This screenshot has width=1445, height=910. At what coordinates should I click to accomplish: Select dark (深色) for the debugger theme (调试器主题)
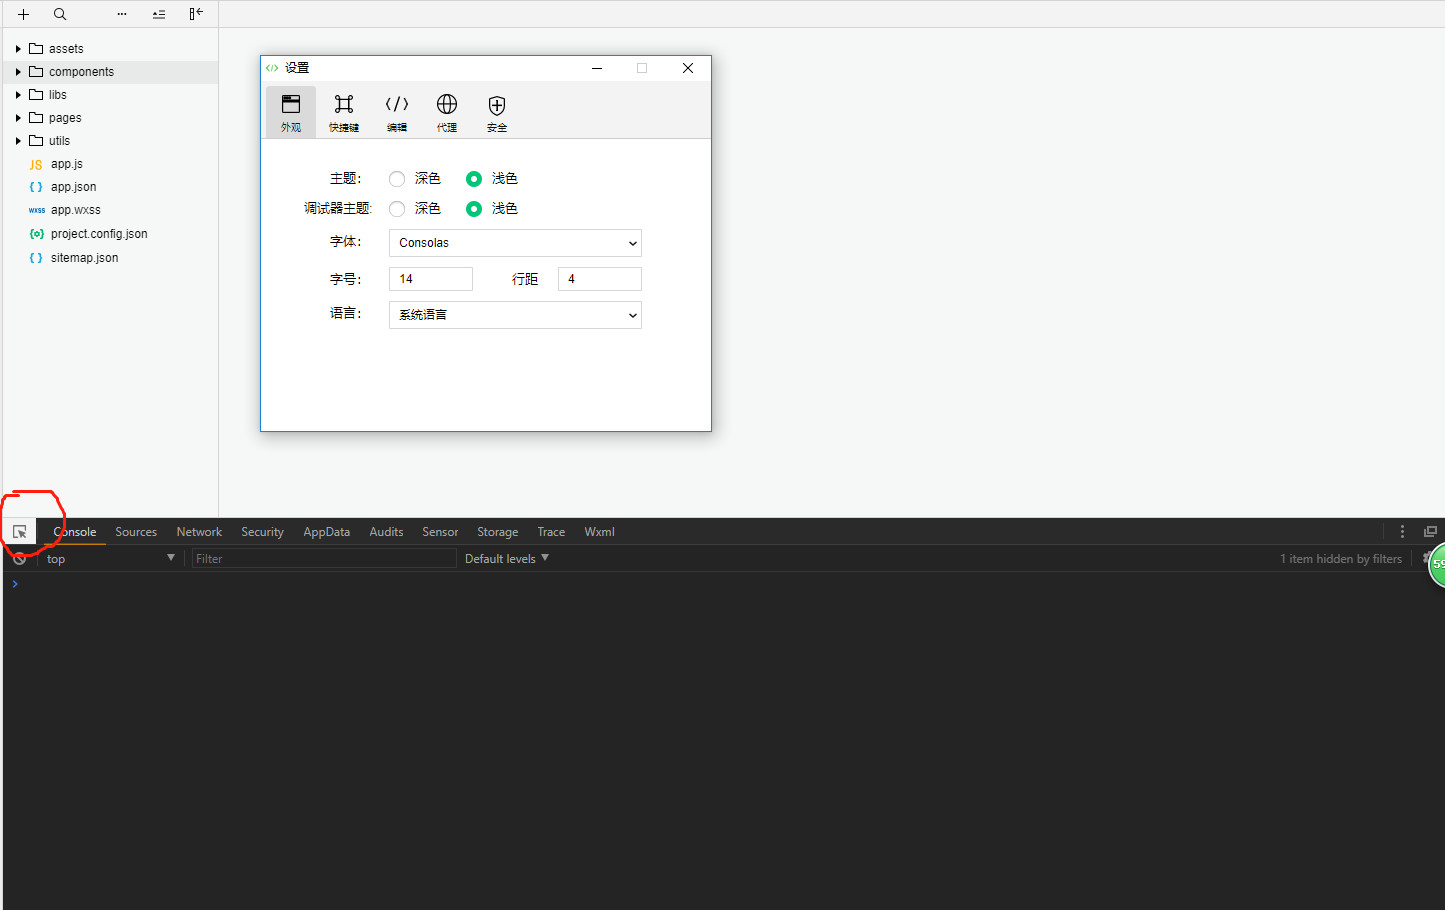[397, 209]
